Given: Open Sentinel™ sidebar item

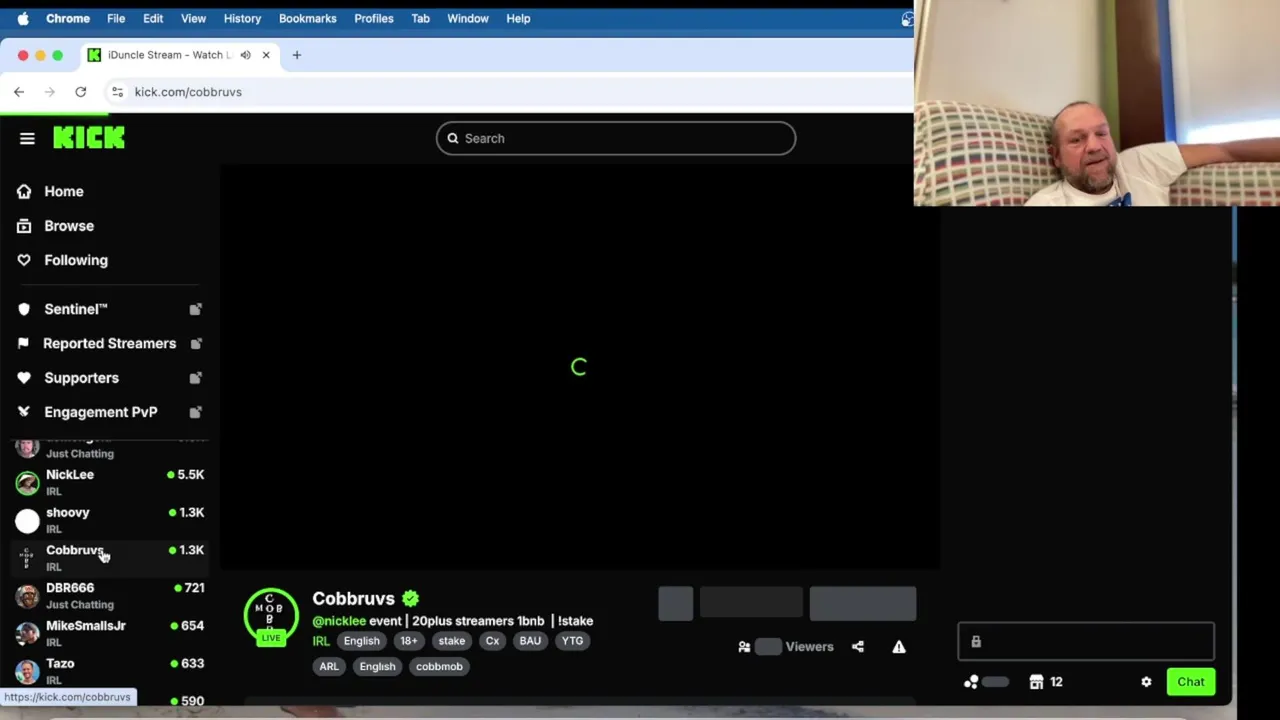Looking at the screenshot, I should [x=76, y=309].
